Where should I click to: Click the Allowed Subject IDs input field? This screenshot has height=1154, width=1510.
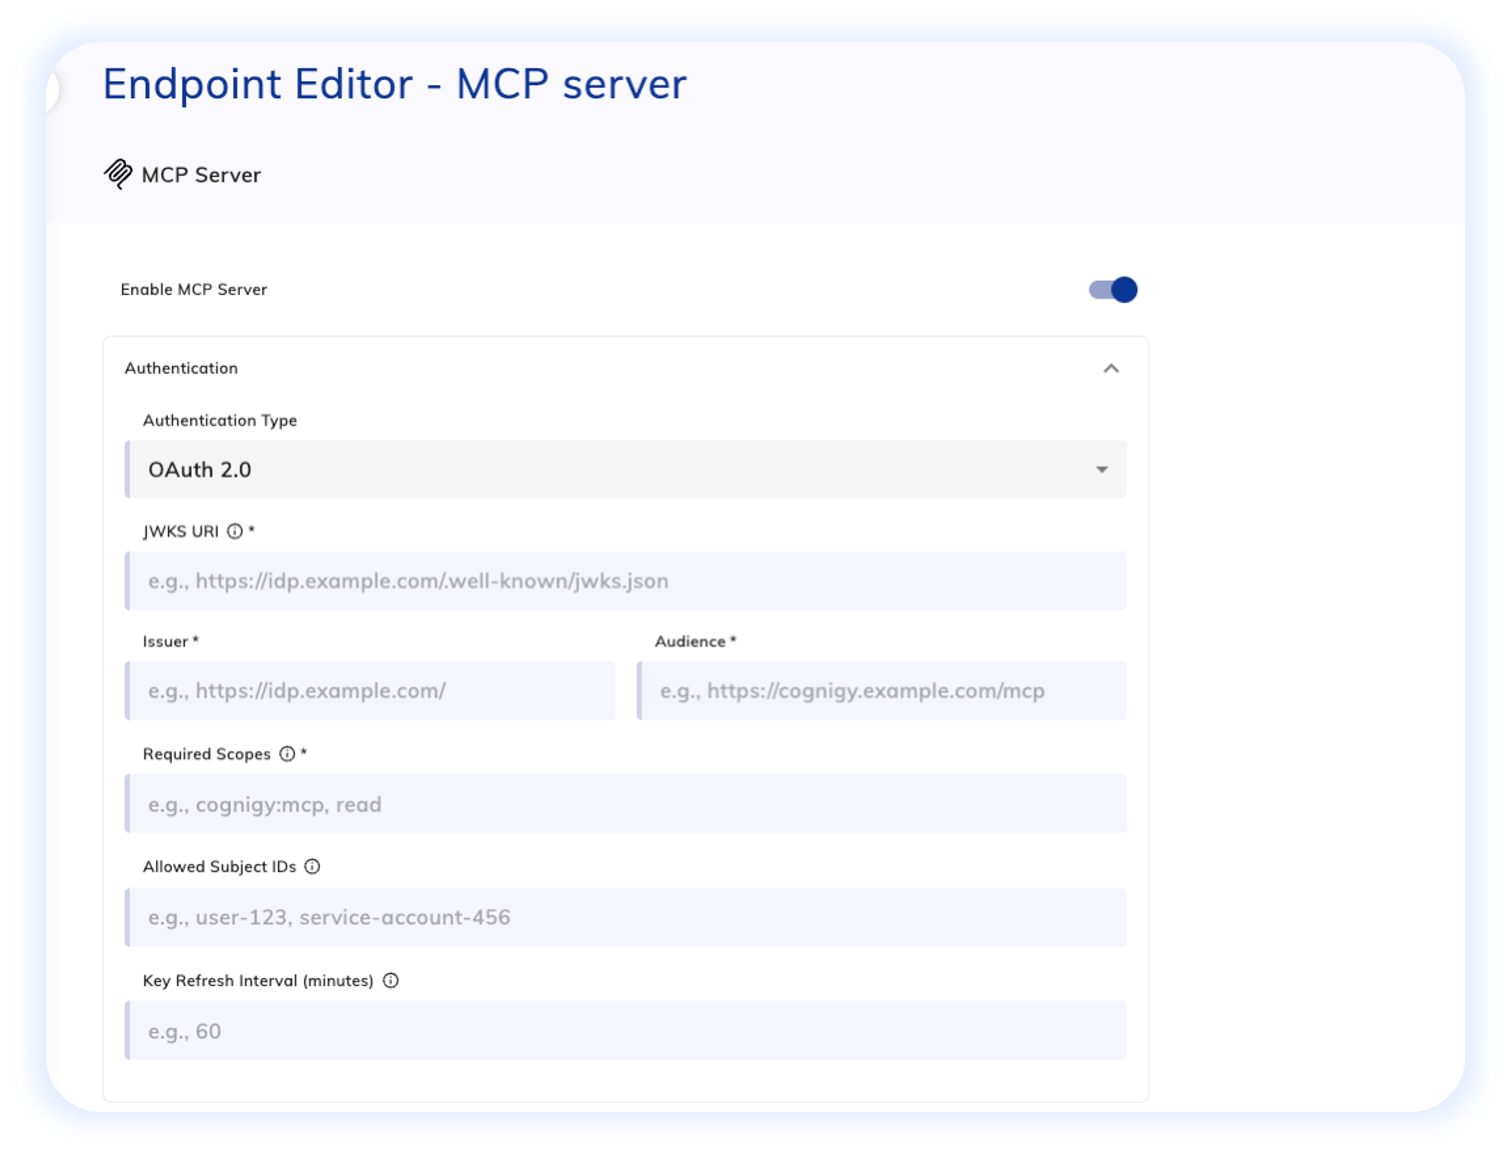626,918
